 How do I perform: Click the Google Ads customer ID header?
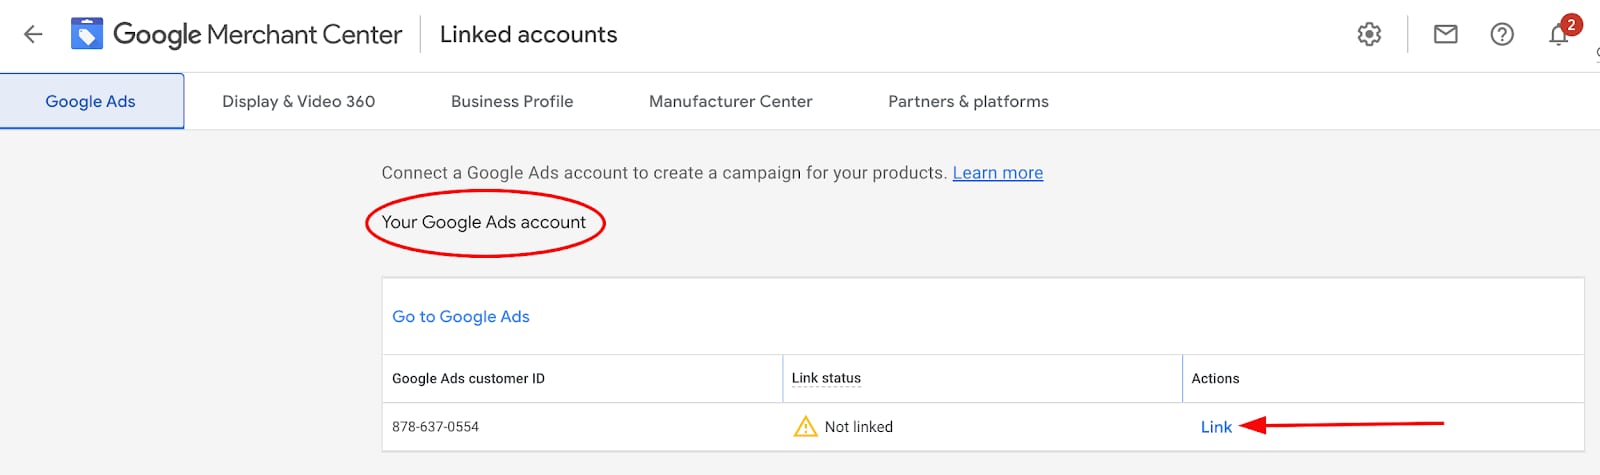(x=468, y=379)
